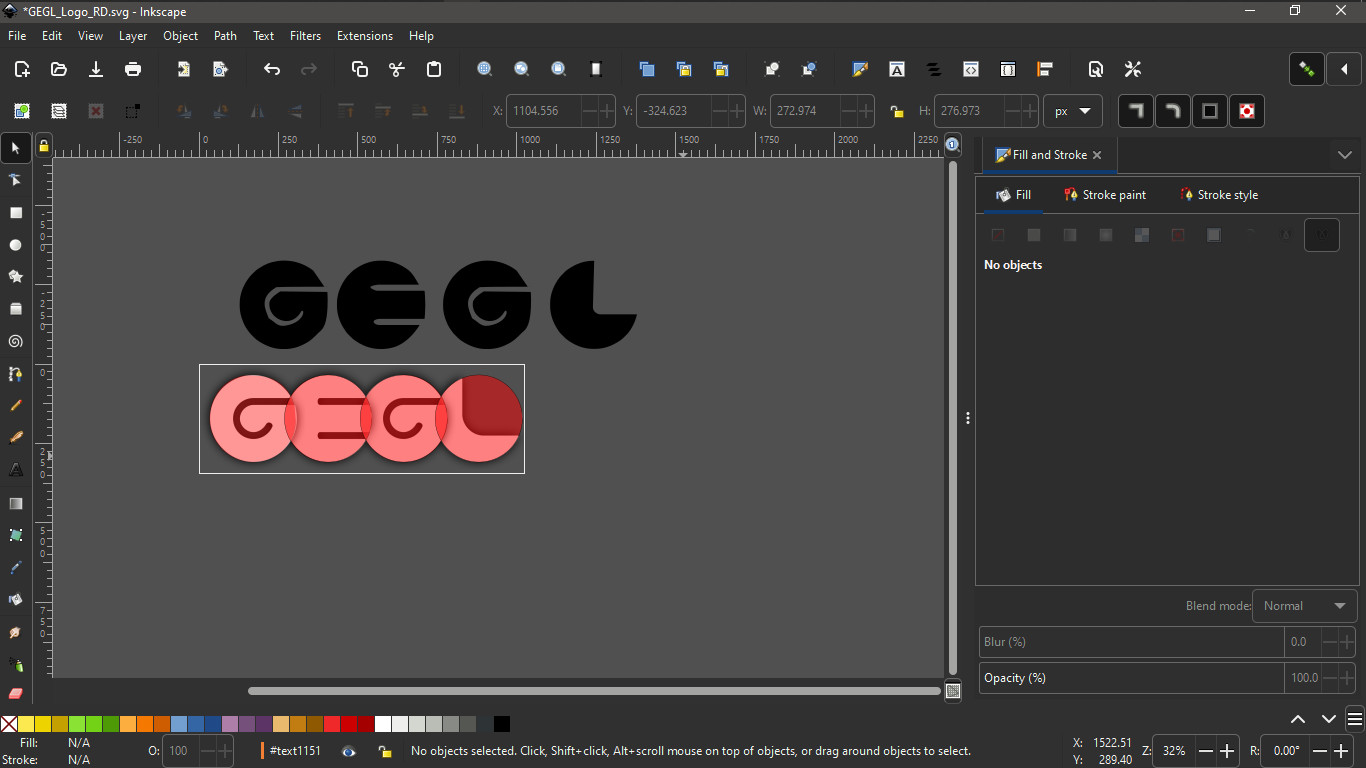Undo the last action

[x=272, y=69]
